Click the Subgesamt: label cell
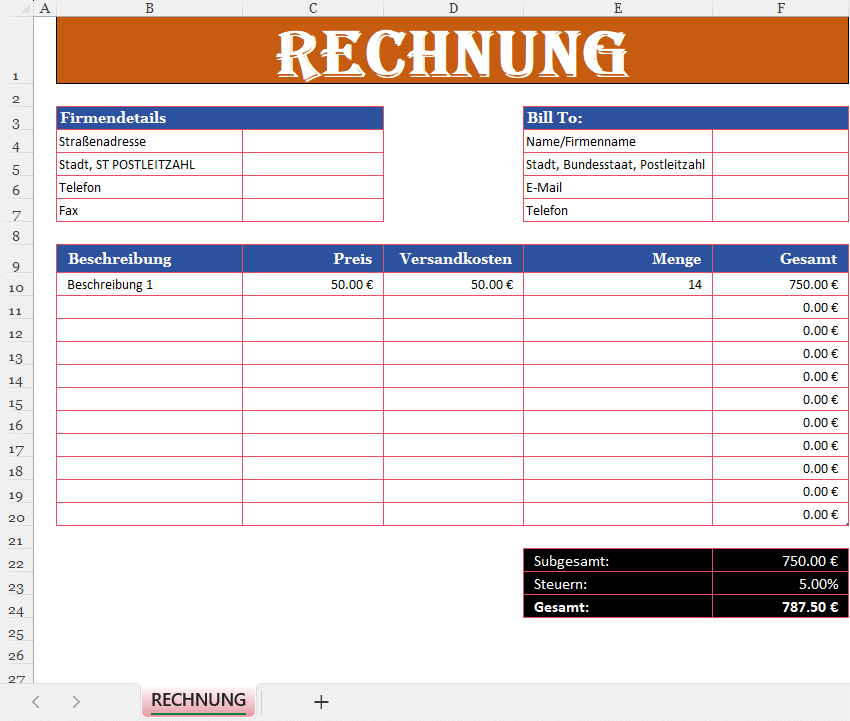 pyautogui.click(x=617, y=560)
